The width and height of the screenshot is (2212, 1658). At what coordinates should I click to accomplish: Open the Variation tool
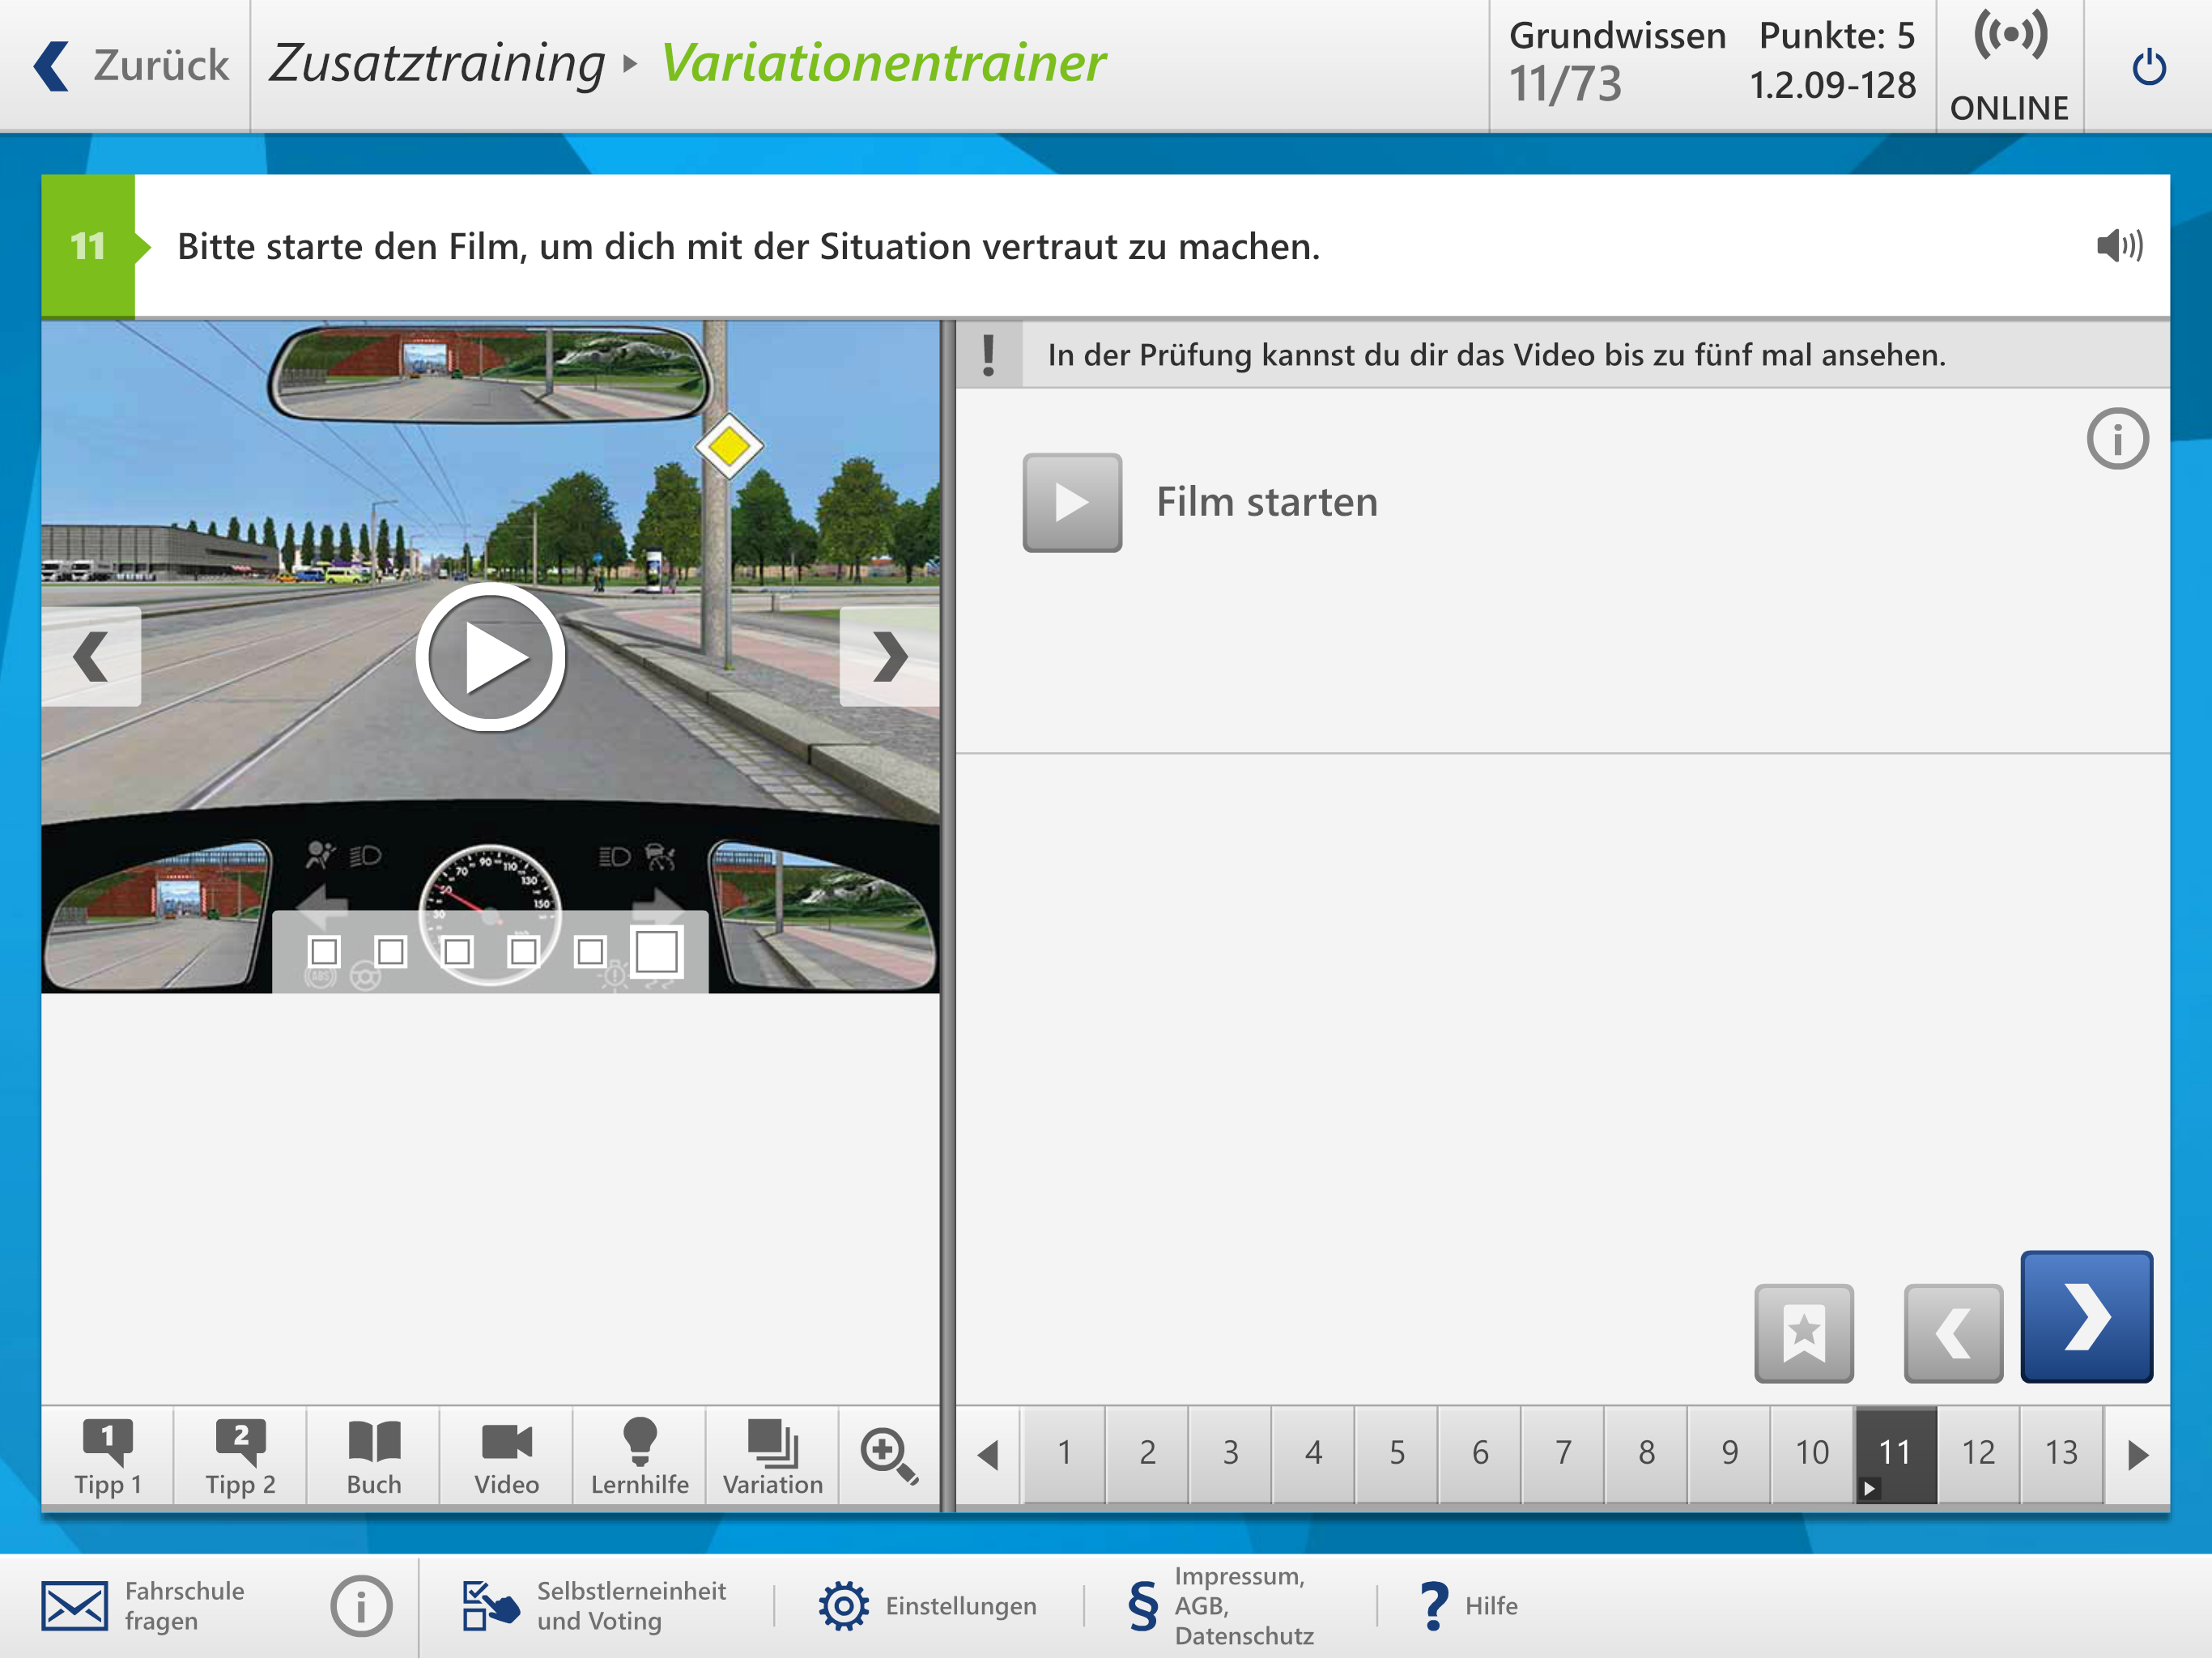(772, 1455)
